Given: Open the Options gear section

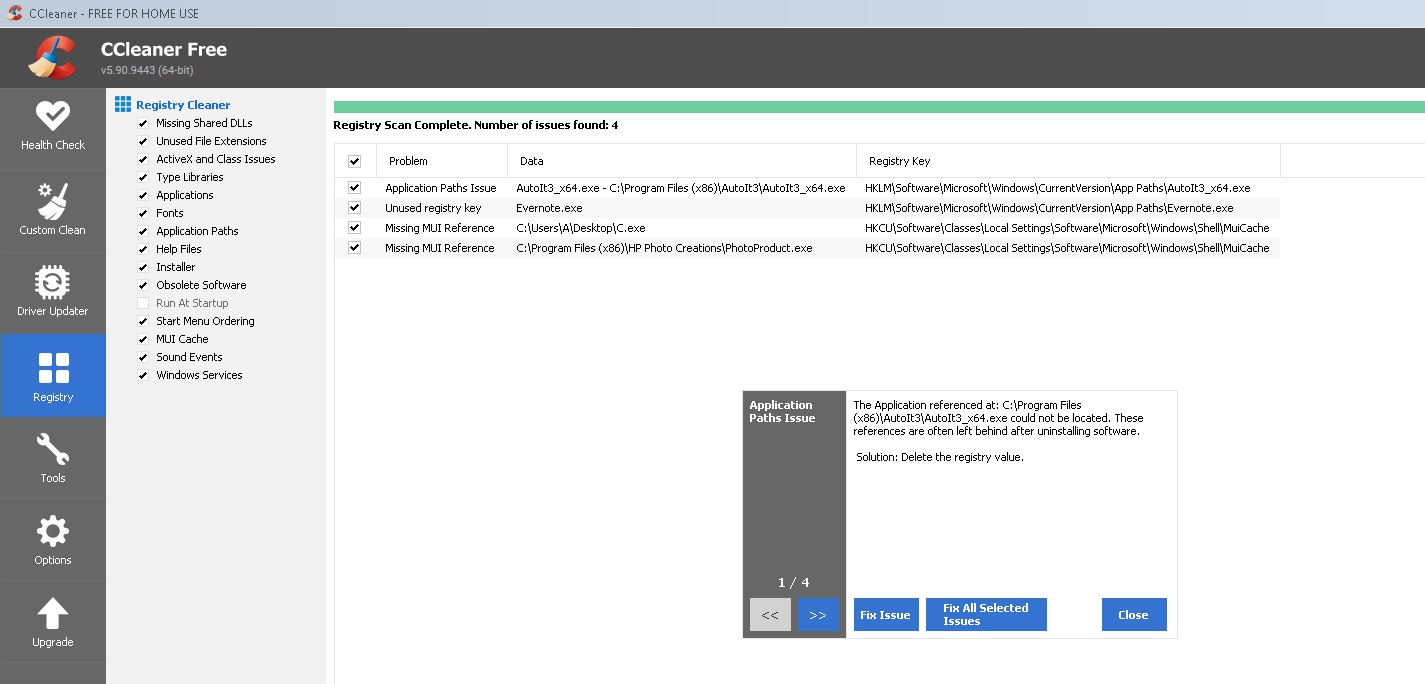Looking at the screenshot, I should tap(52, 540).
